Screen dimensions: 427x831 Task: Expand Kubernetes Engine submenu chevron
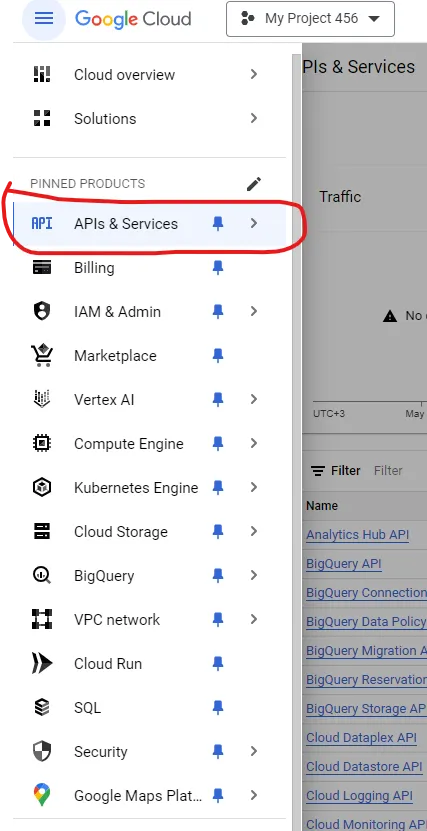point(254,488)
